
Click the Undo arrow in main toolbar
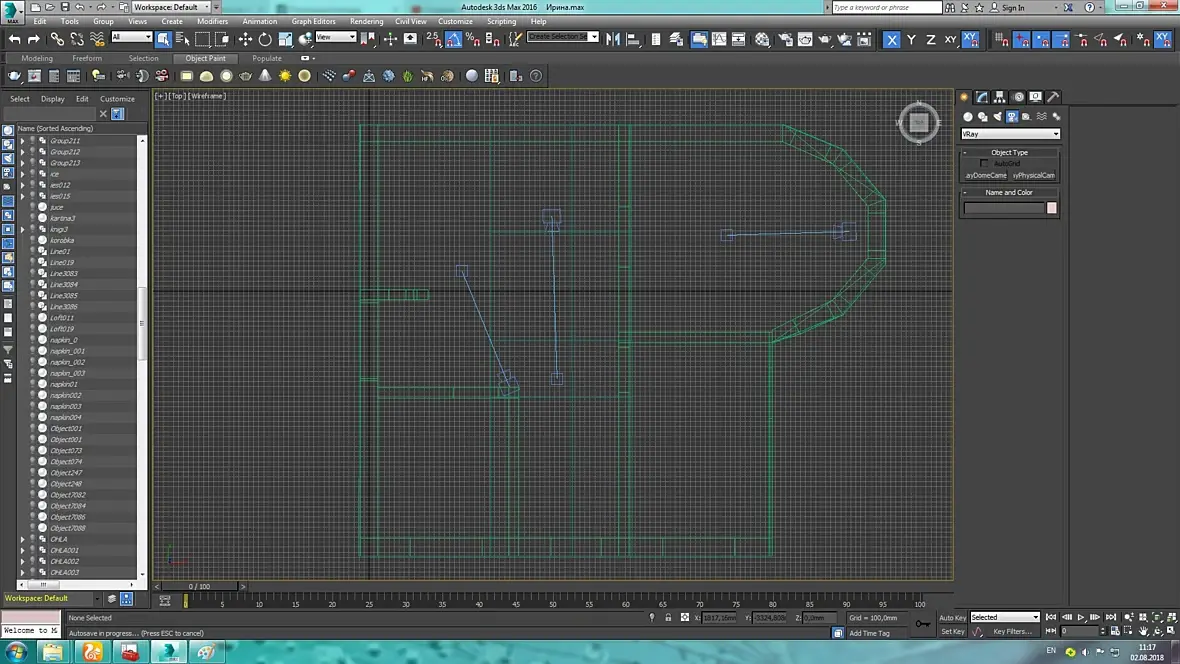click(14, 39)
